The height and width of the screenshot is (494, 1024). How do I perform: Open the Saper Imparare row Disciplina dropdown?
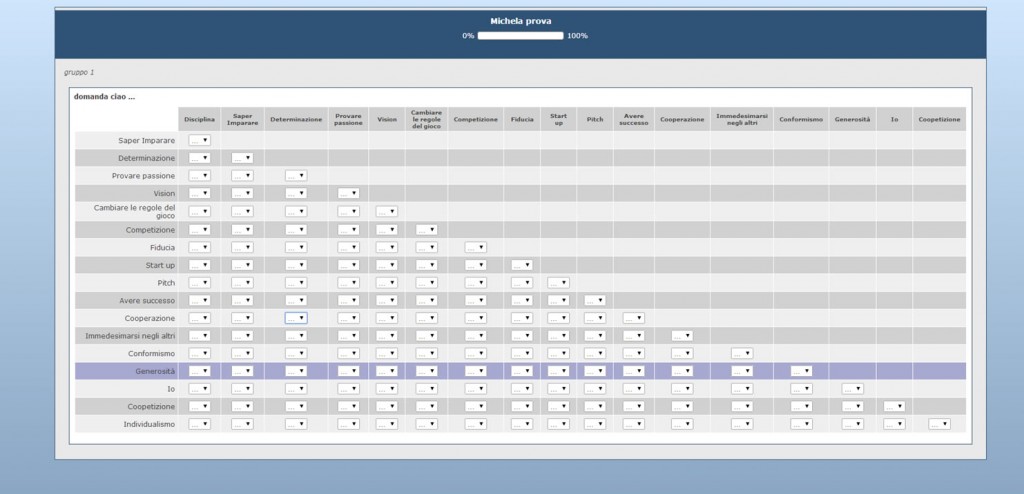(199, 141)
